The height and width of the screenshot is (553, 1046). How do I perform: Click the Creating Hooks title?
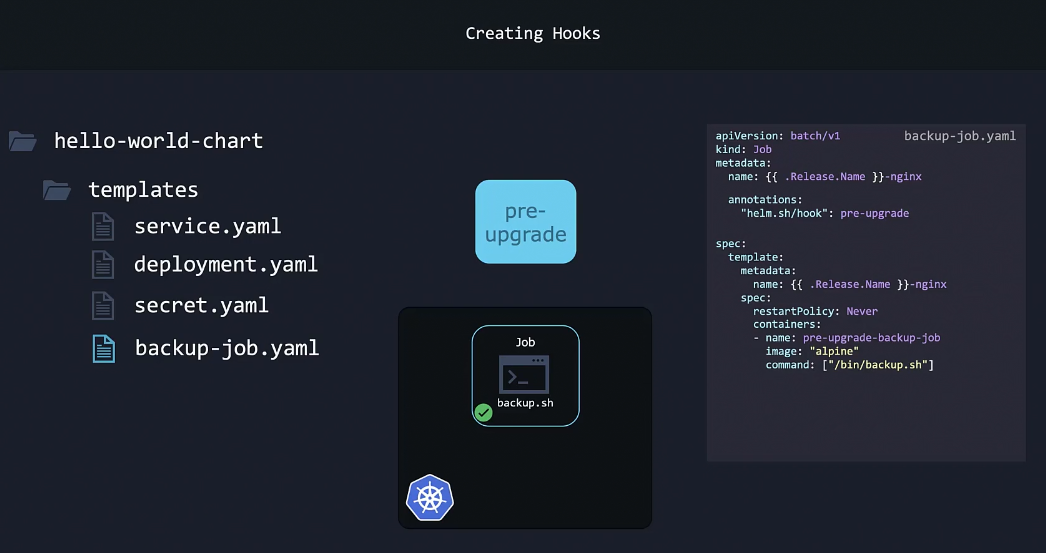pyautogui.click(x=533, y=33)
